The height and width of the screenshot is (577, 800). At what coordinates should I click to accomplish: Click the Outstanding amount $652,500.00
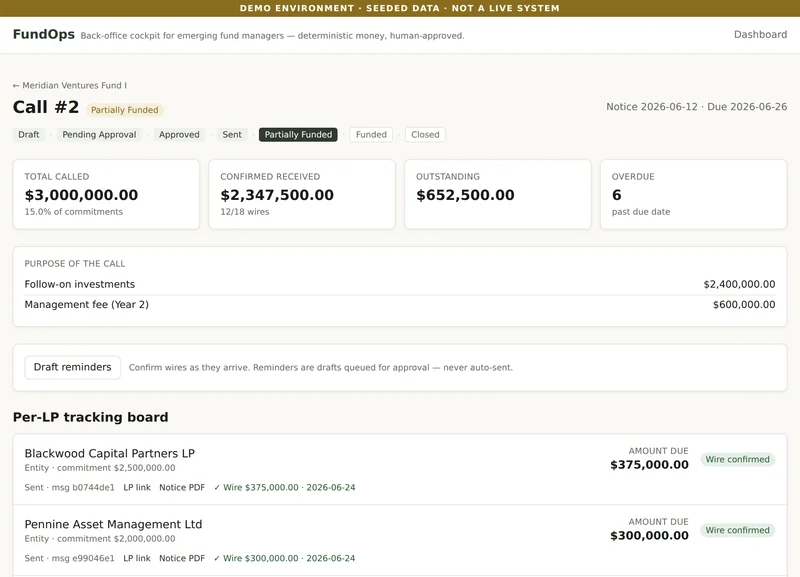tap(465, 195)
